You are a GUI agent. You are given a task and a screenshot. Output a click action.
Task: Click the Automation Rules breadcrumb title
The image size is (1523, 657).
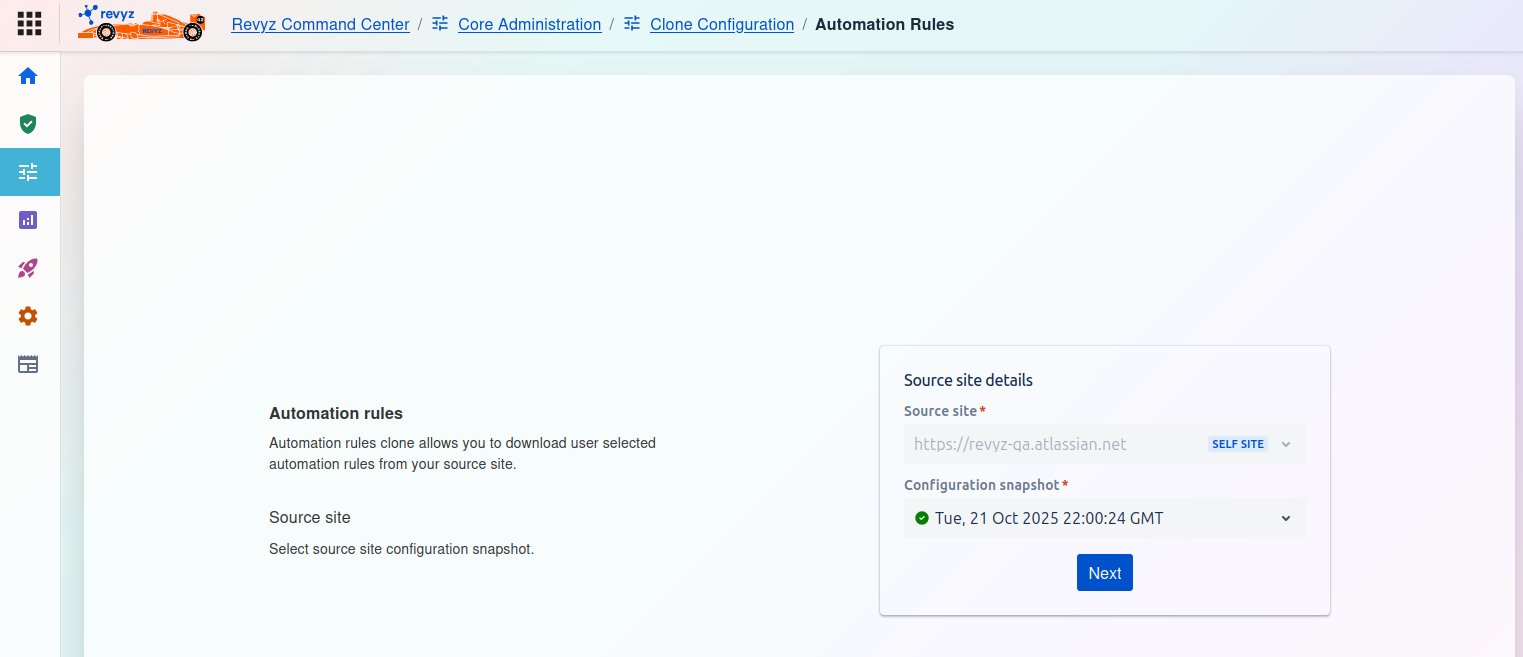(x=884, y=24)
